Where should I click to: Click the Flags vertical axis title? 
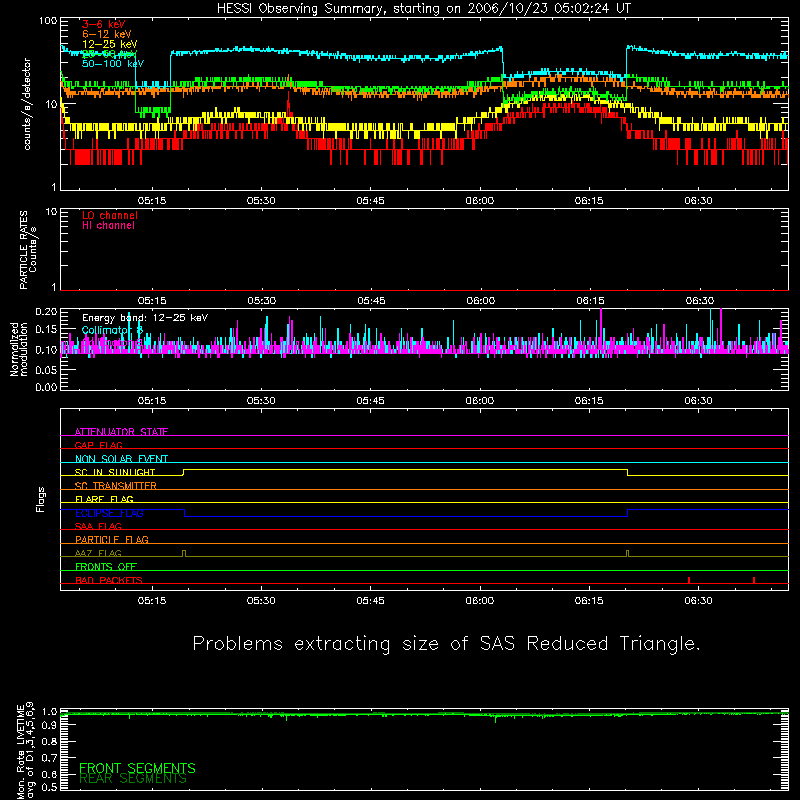tap(41, 499)
